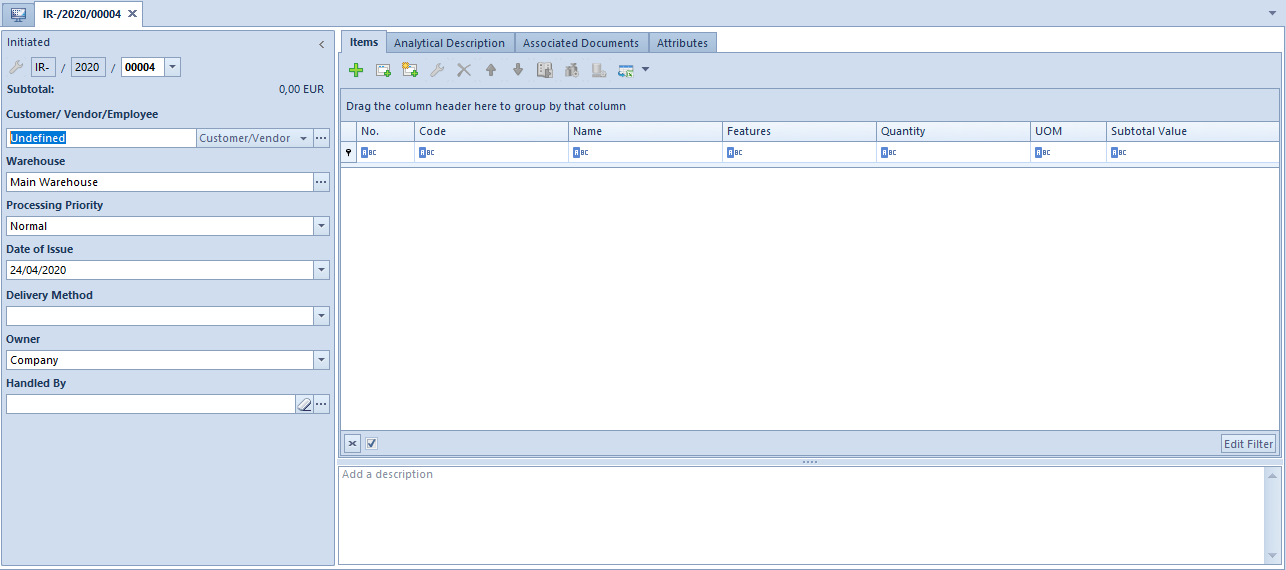Click the add item through form icon
Image resolution: width=1286 pixels, height=570 pixels.
pyautogui.click(x=383, y=70)
